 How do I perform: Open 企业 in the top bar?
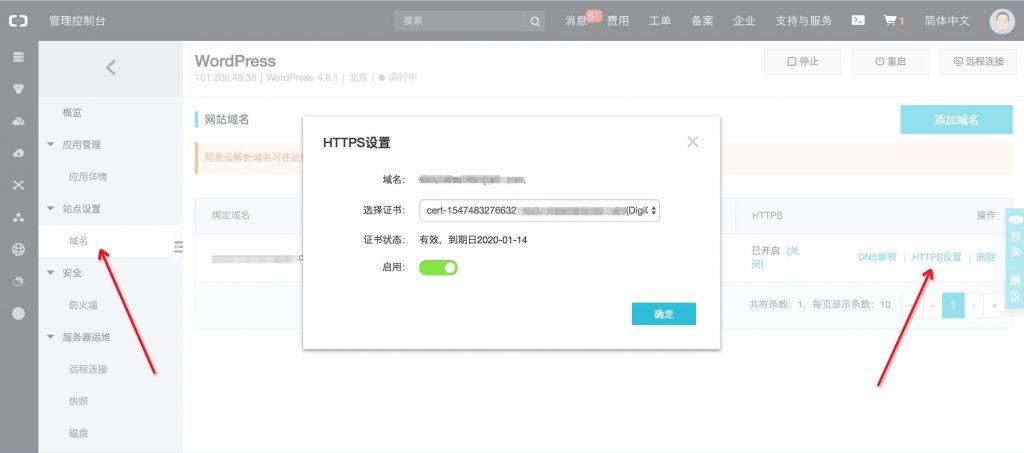point(744,21)
